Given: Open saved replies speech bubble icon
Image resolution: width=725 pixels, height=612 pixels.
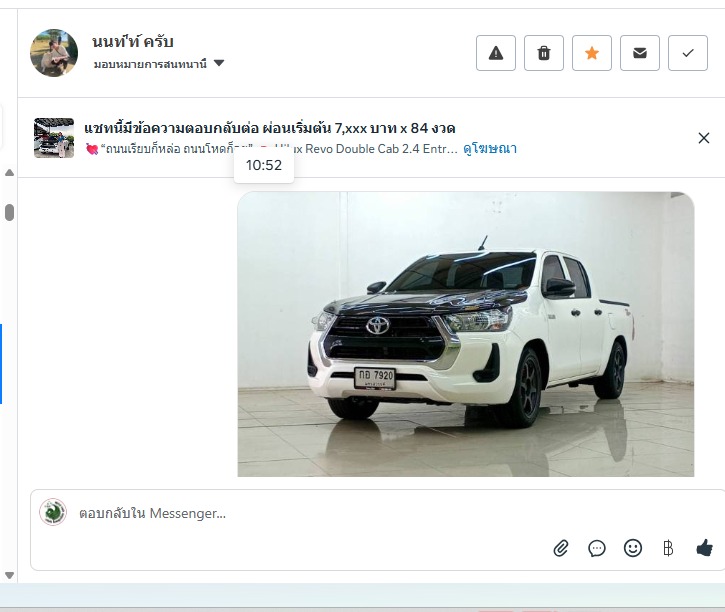Looking at the screenshot, I should click(x=597, y=549).
